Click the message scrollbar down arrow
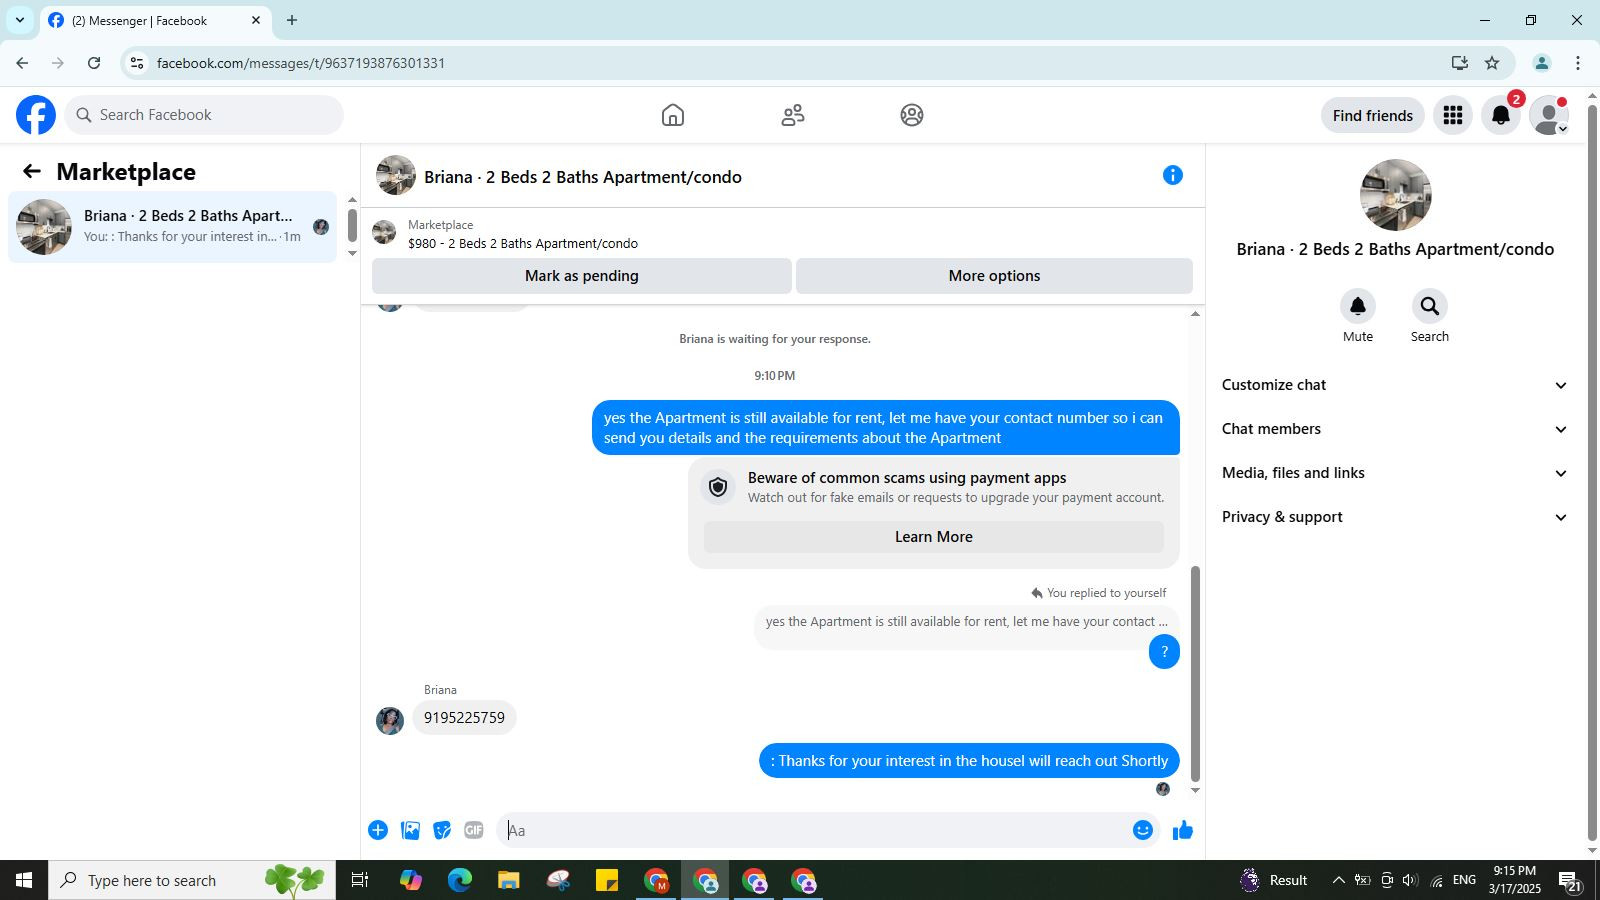Screen dimensions: 1600x900 click(x=1195, y=791)
